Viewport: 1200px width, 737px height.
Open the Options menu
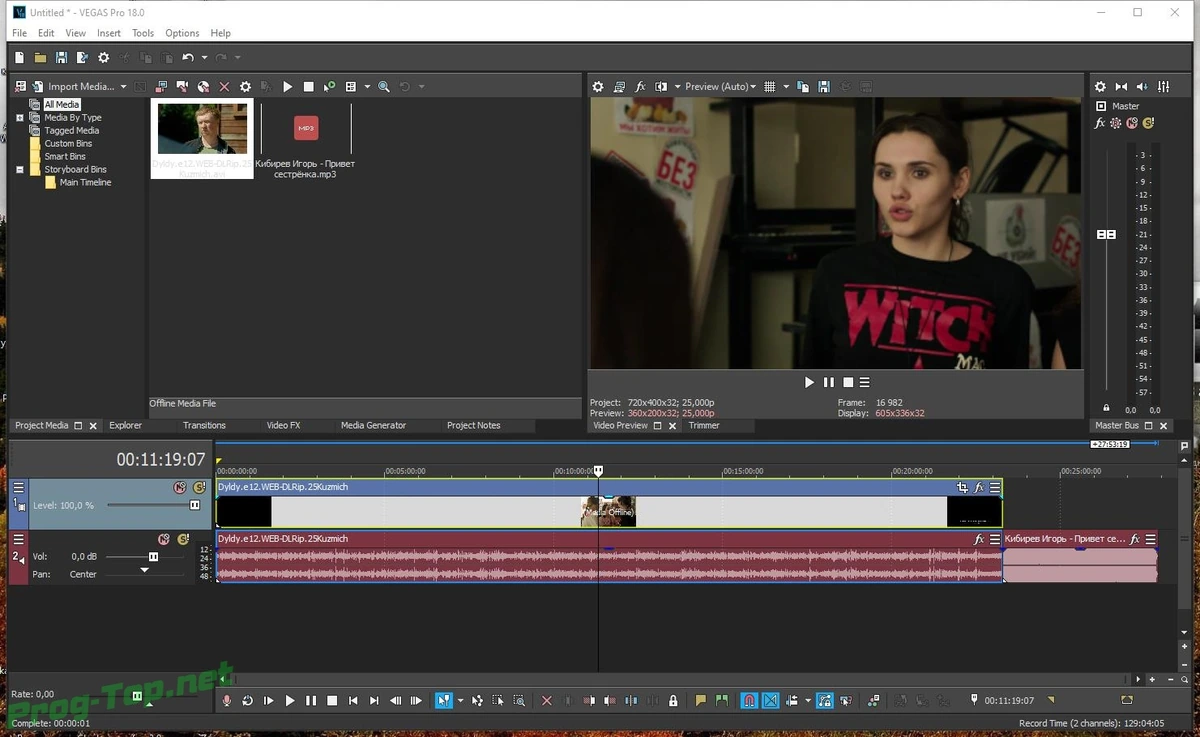click(182, 33)
